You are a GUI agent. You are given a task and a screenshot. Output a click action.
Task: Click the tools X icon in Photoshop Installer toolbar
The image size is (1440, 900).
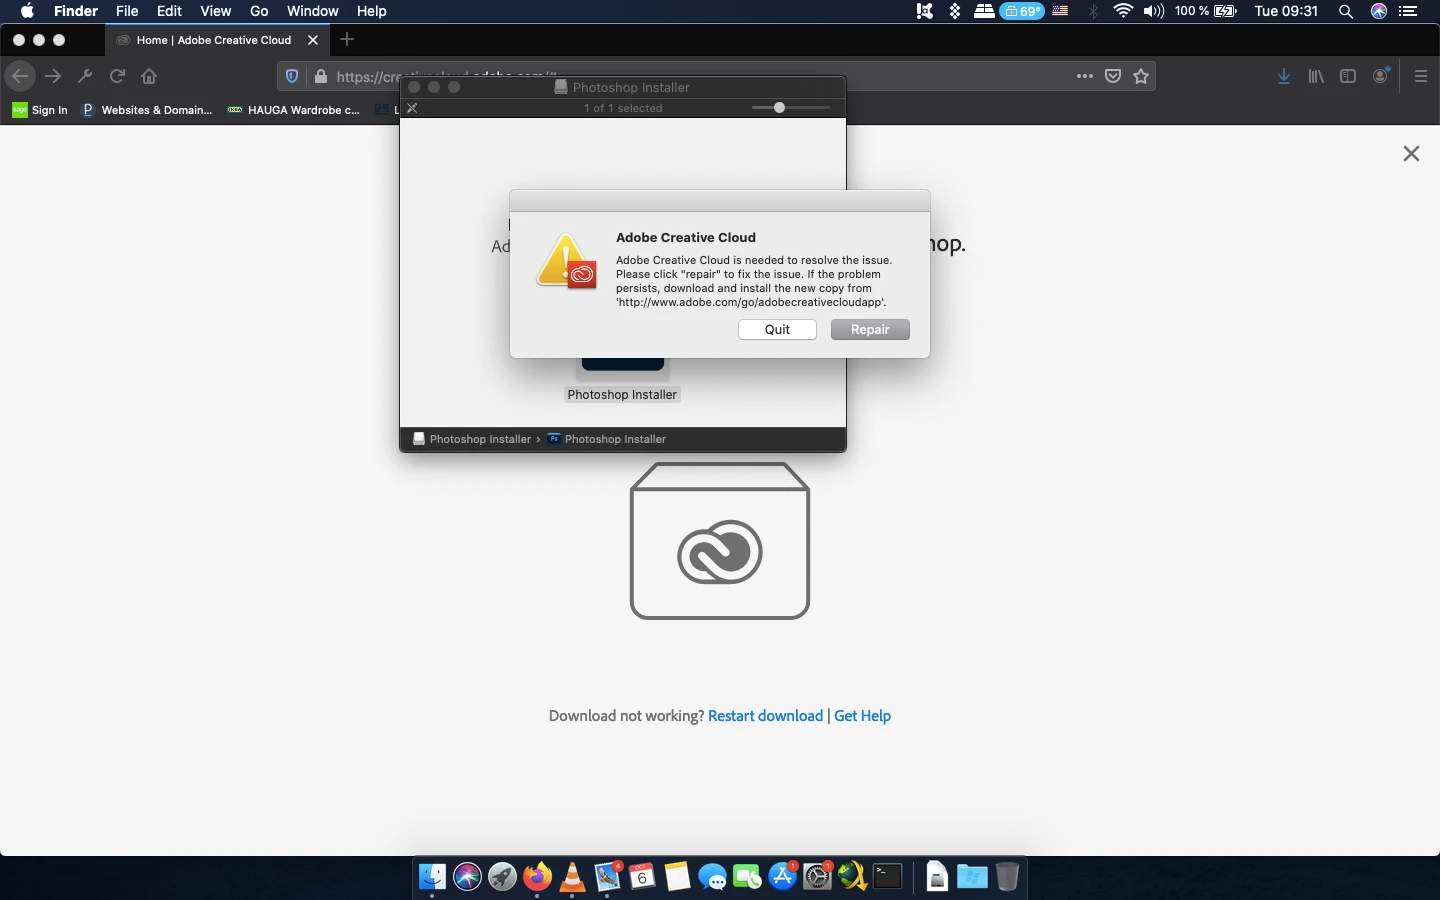(412, 108)
